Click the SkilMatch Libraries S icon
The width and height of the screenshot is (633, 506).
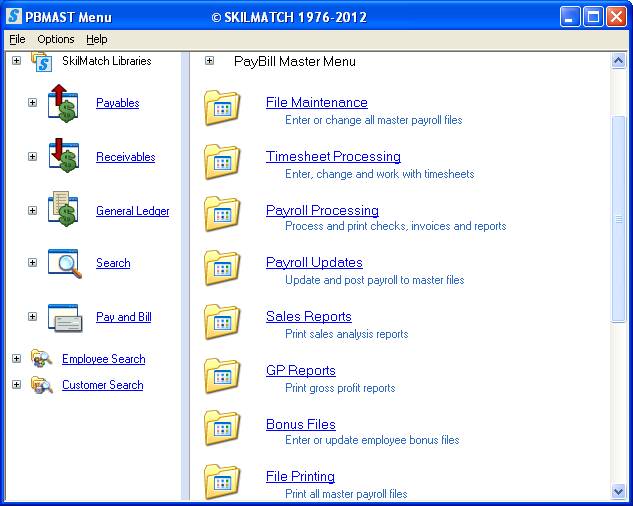(42, 62)
